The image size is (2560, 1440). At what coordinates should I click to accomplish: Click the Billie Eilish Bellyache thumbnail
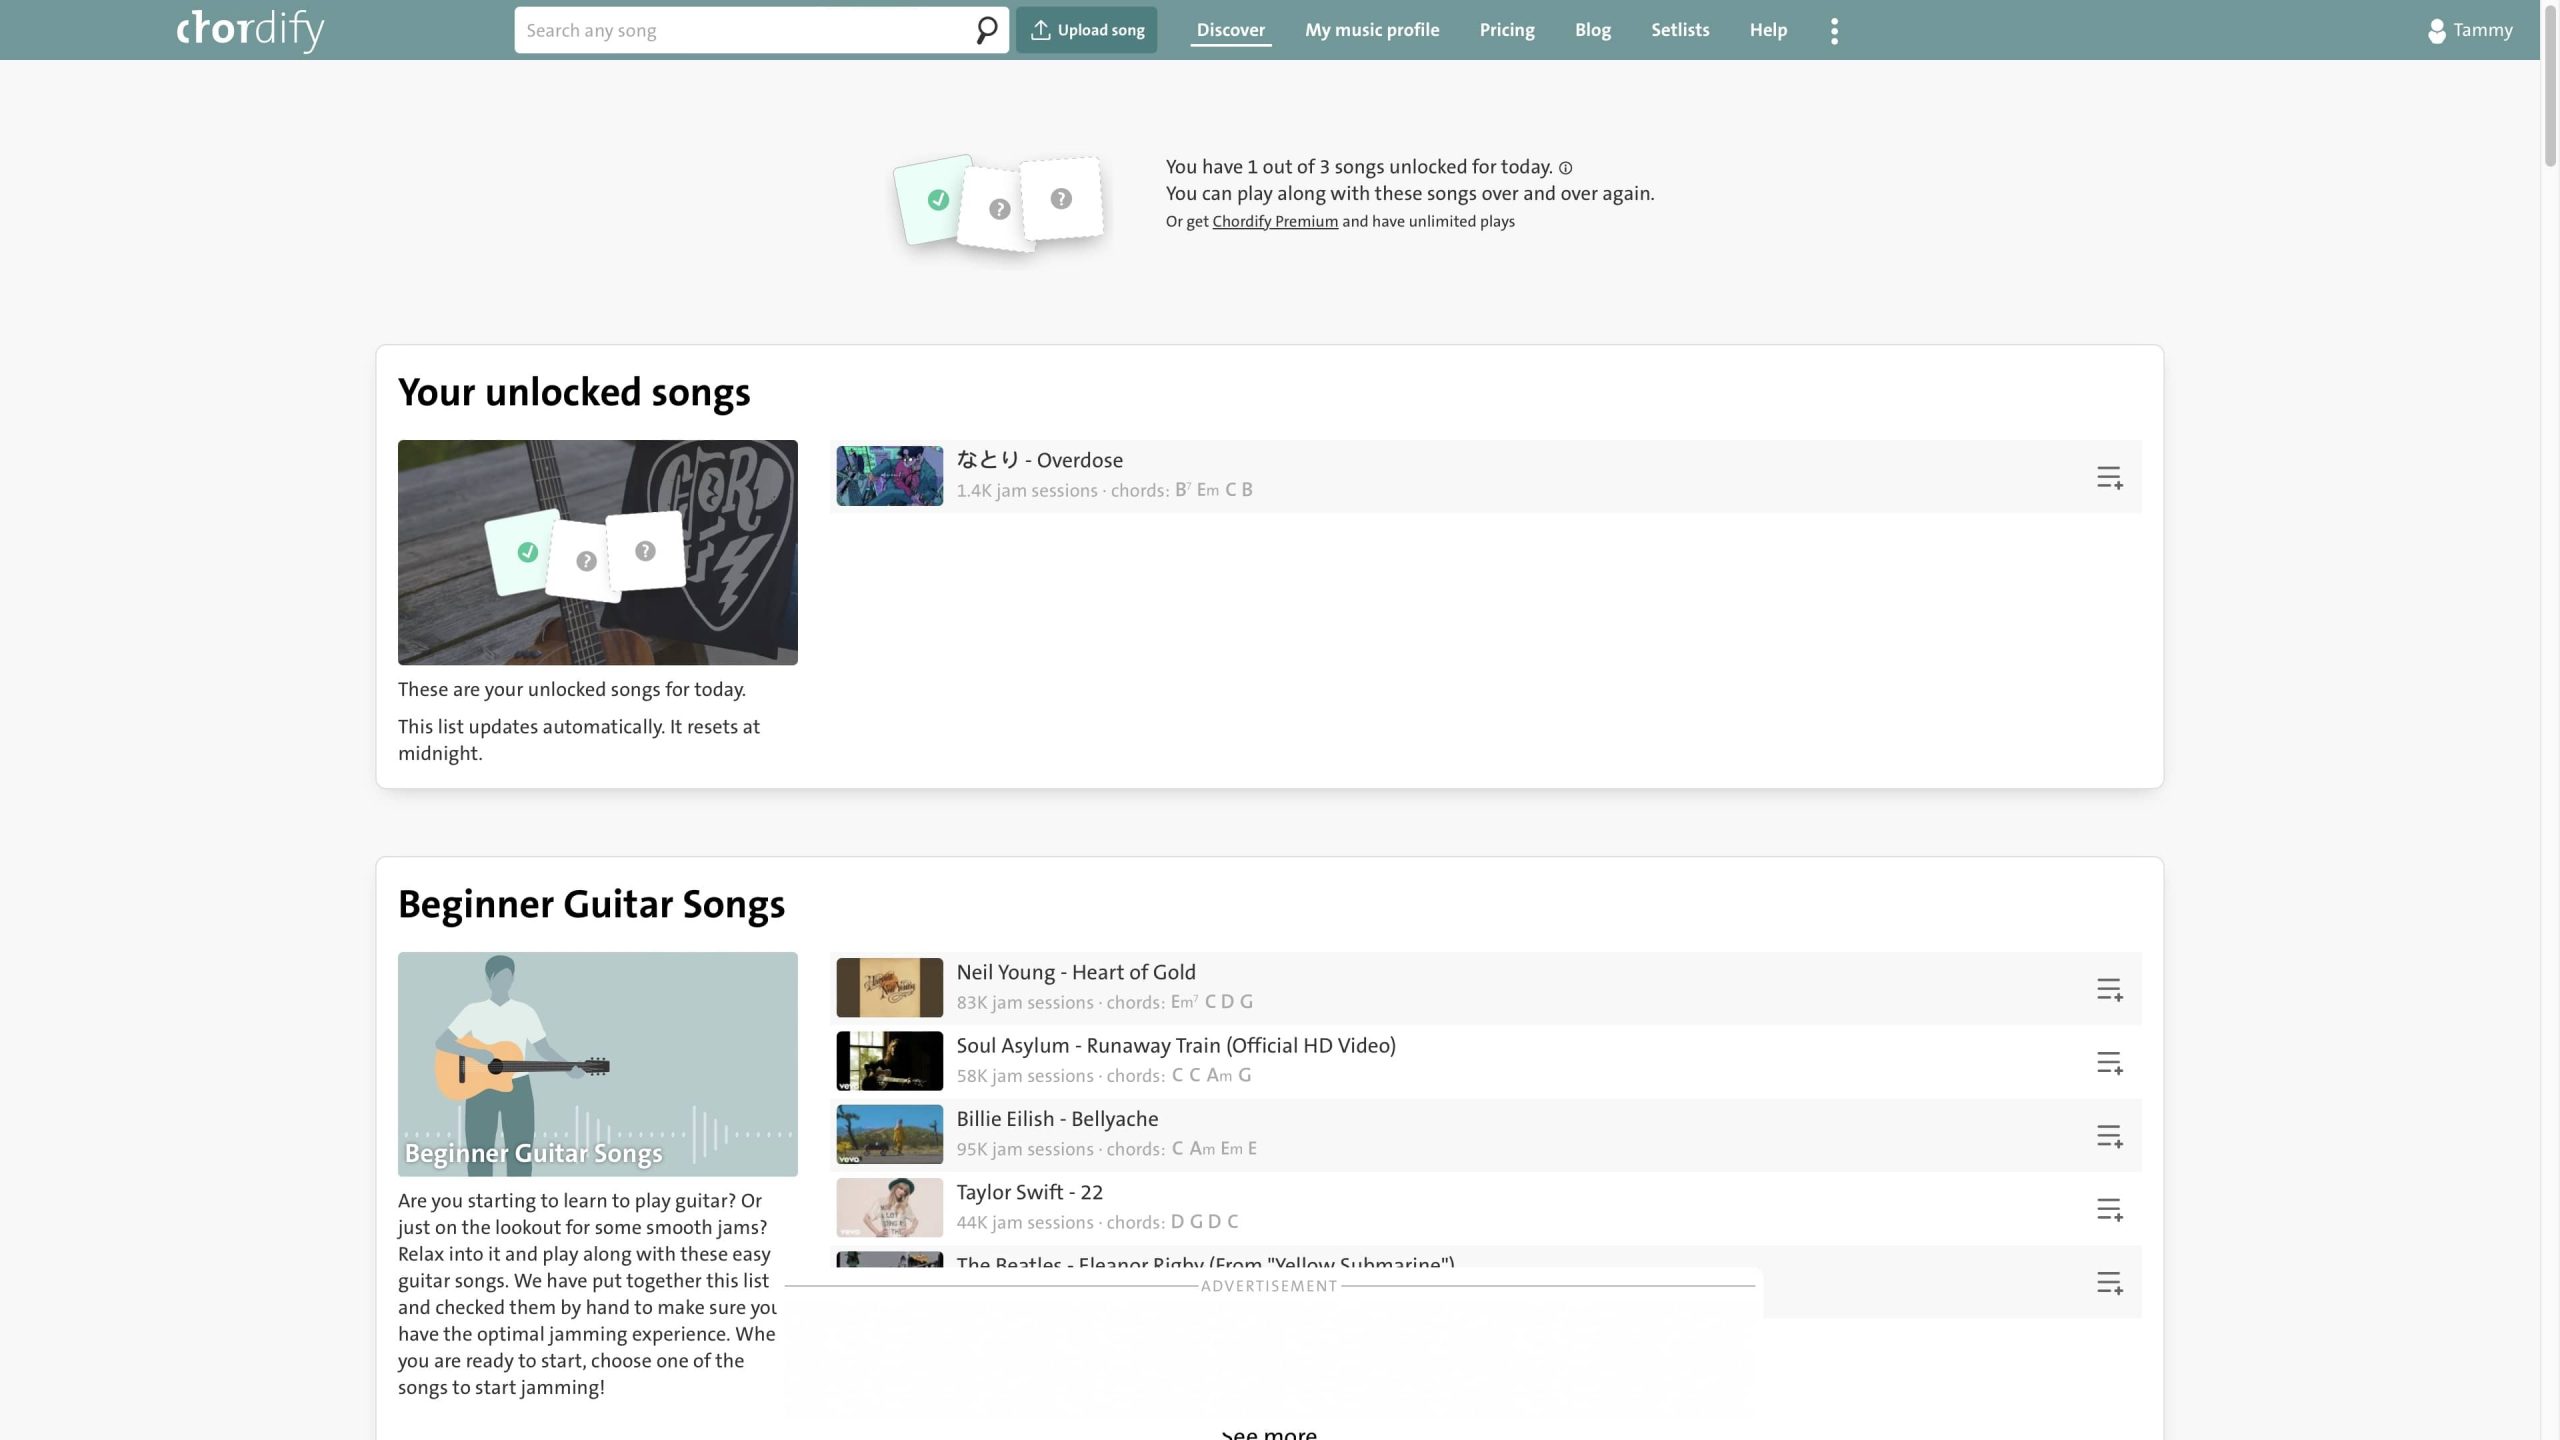point(889,1134)
